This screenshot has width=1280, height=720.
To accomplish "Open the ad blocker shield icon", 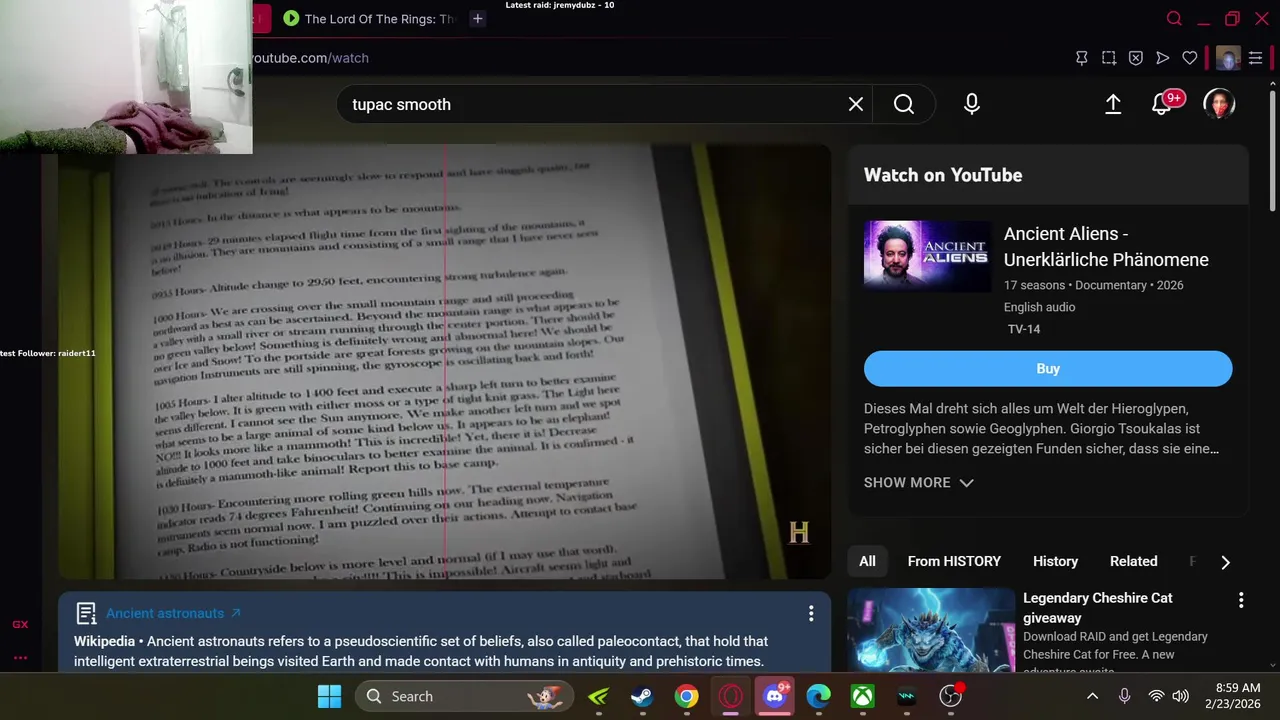I will pos(1136,58).
